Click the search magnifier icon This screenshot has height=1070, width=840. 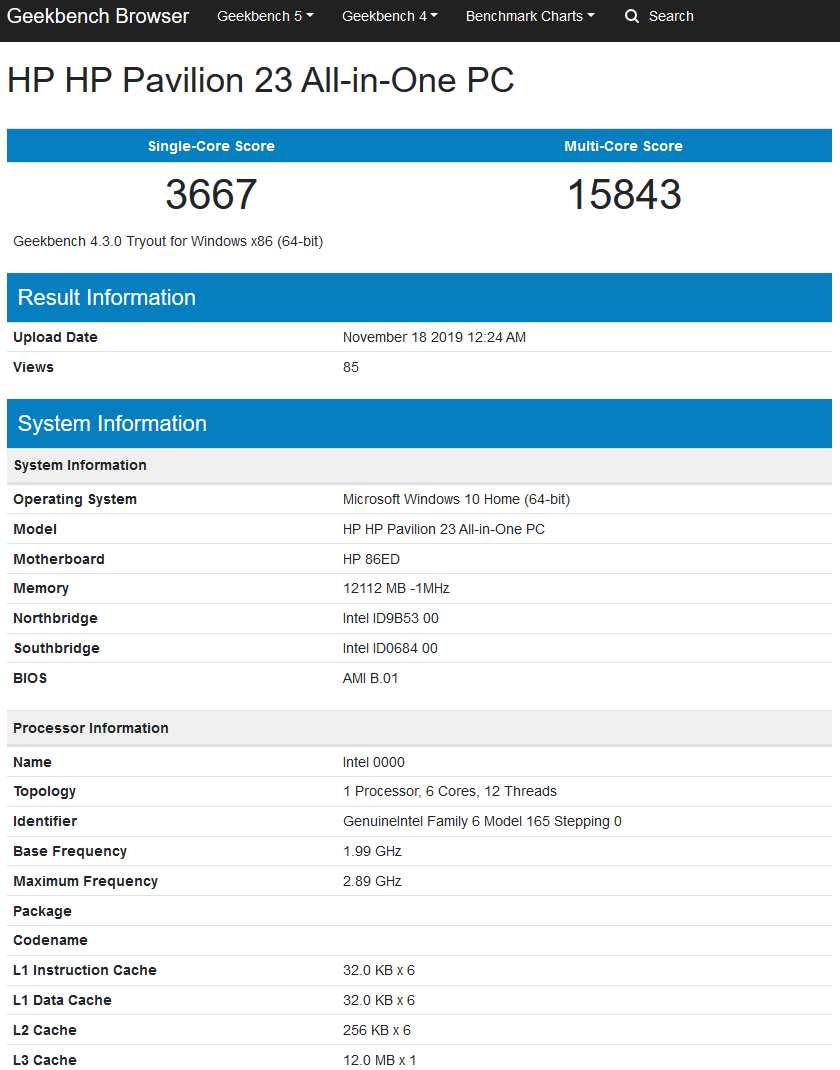tap(632, 16)
